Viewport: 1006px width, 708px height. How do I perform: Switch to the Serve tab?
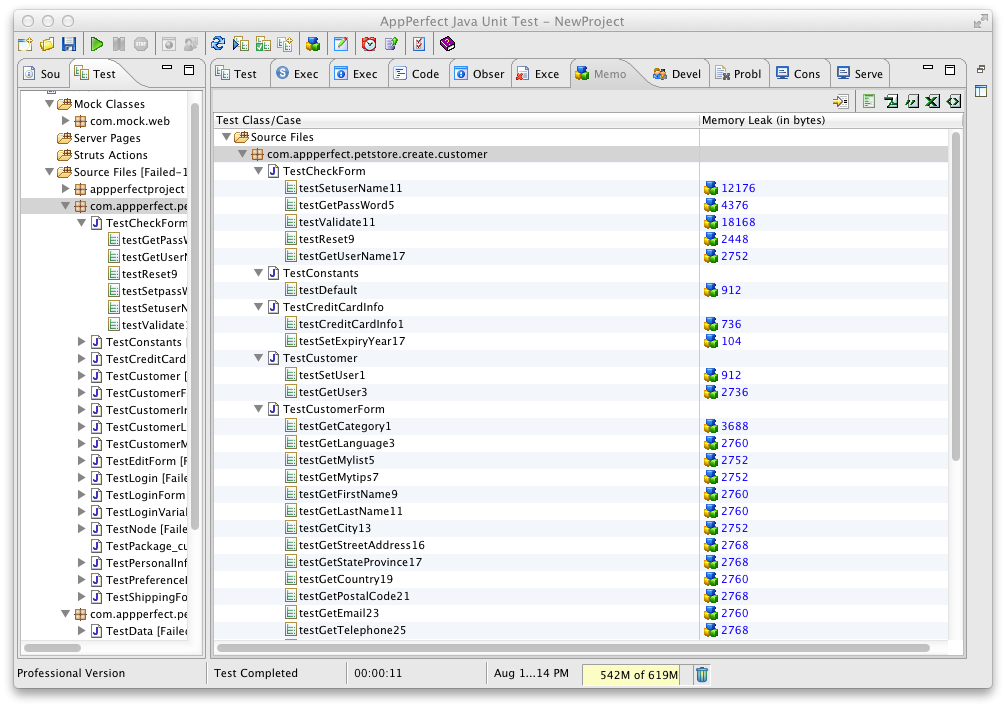pos(860,74)
